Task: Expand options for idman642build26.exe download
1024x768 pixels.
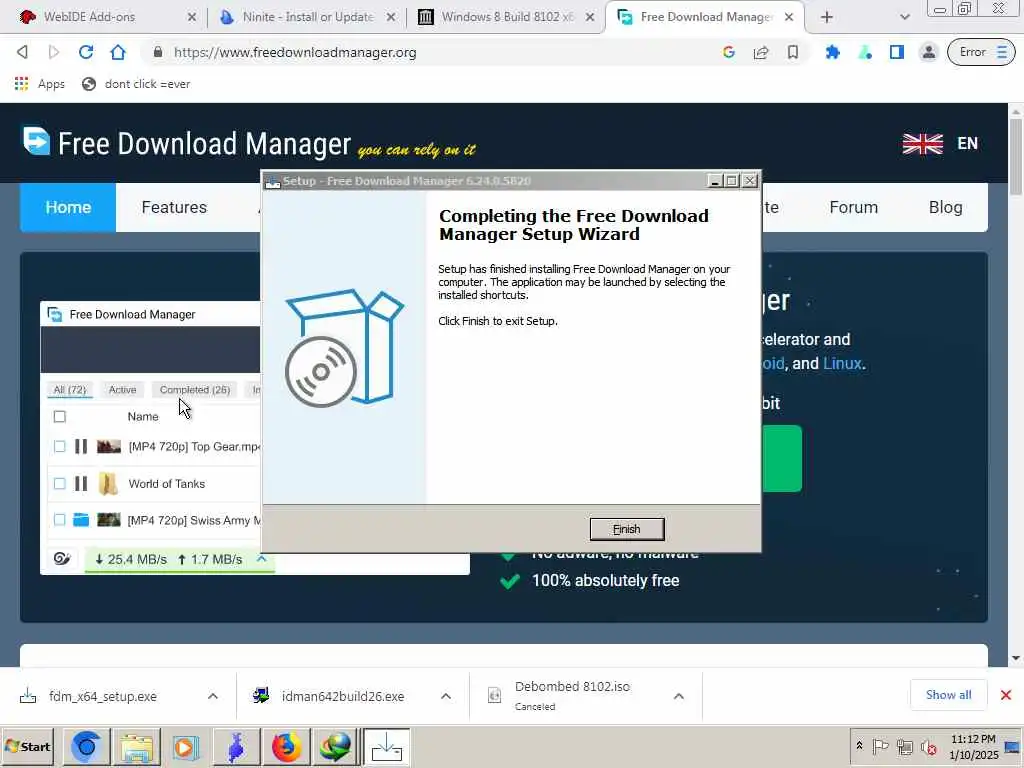Action: (445, 696)
